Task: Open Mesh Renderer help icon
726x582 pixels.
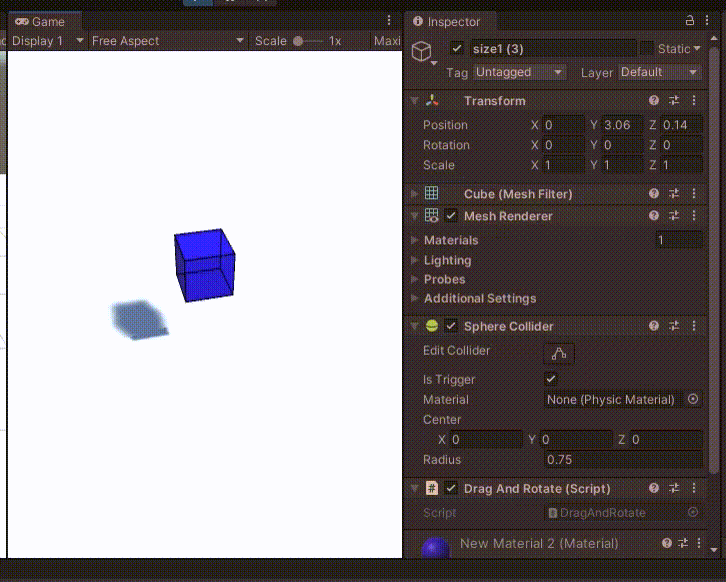Action: tap(654, 215)
